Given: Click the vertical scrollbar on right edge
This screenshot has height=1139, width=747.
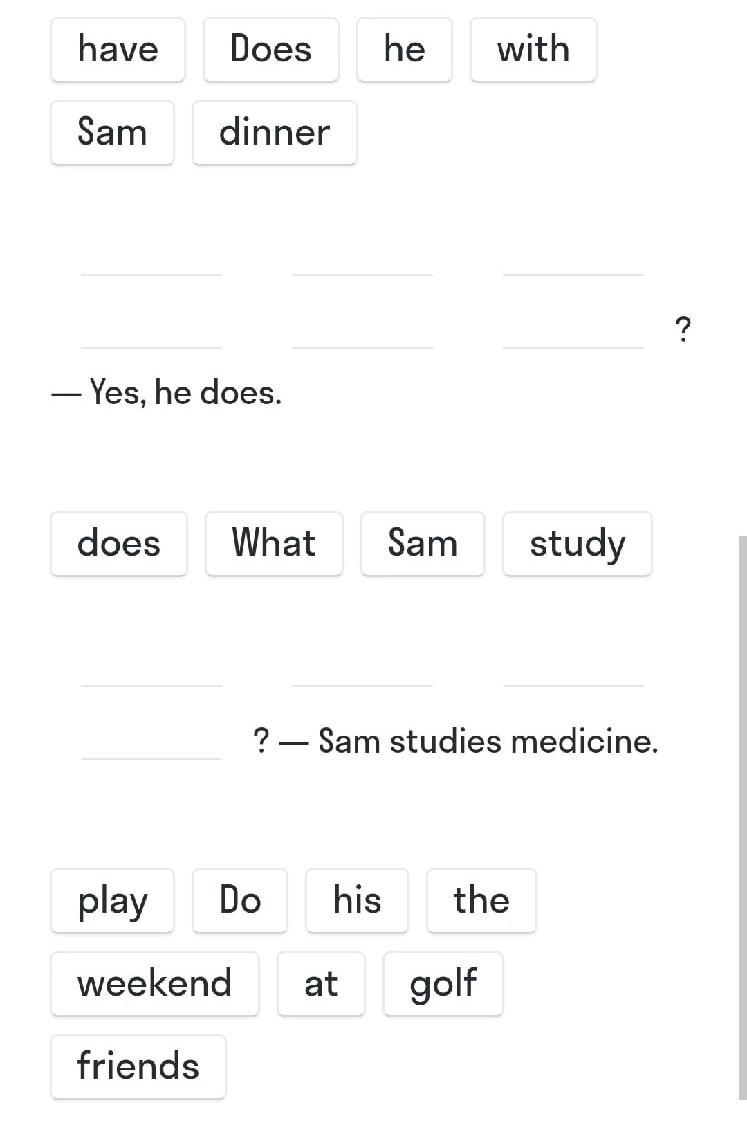Looking at the screenshot, I should (x=743, y=817).
